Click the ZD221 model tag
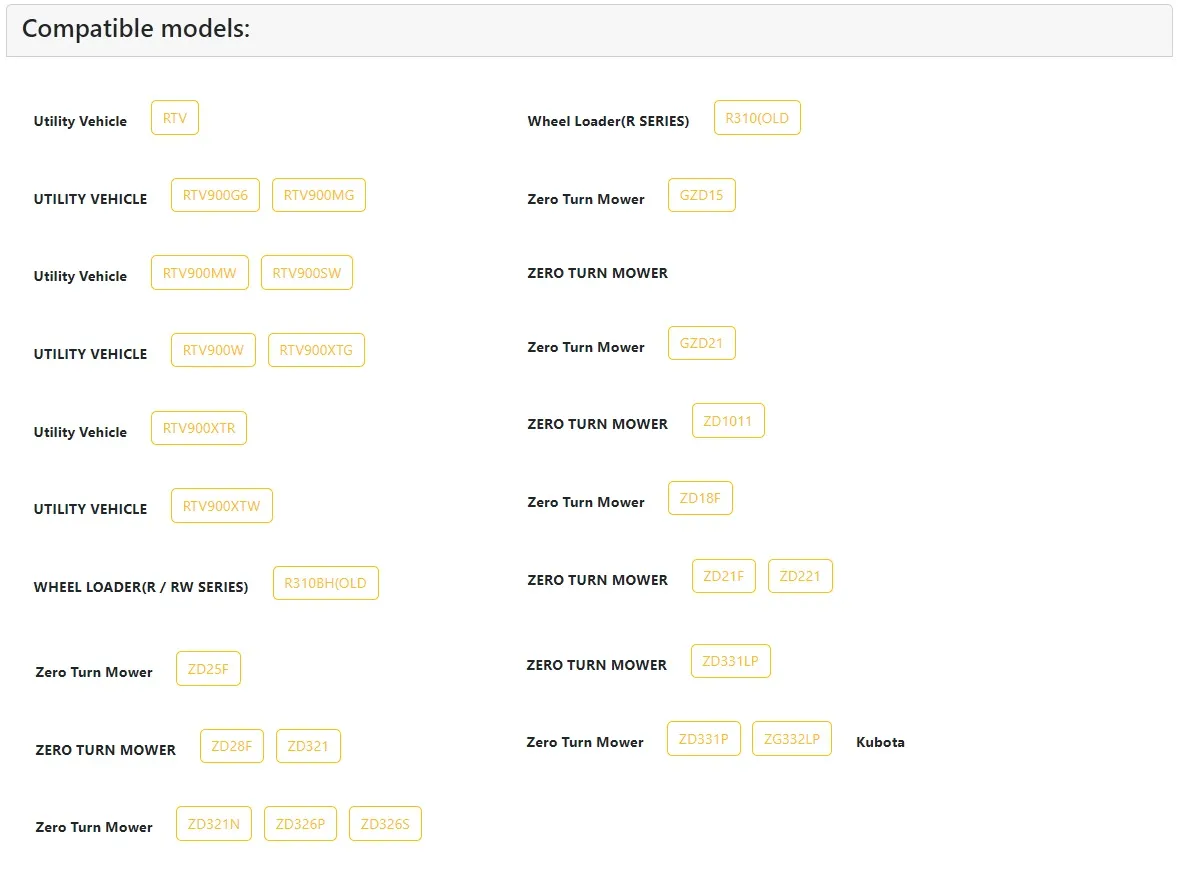This screenshot has width=1179, height=869. [800, 576]
